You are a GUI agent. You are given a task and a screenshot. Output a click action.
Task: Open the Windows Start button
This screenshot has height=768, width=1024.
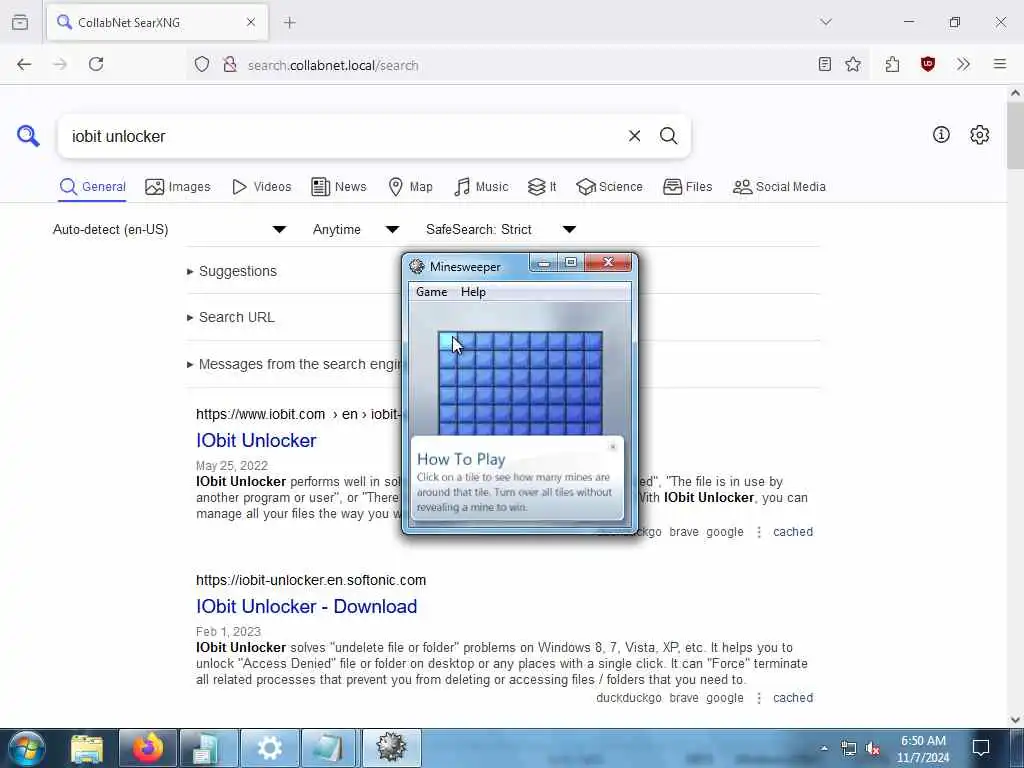click(27, 748)
